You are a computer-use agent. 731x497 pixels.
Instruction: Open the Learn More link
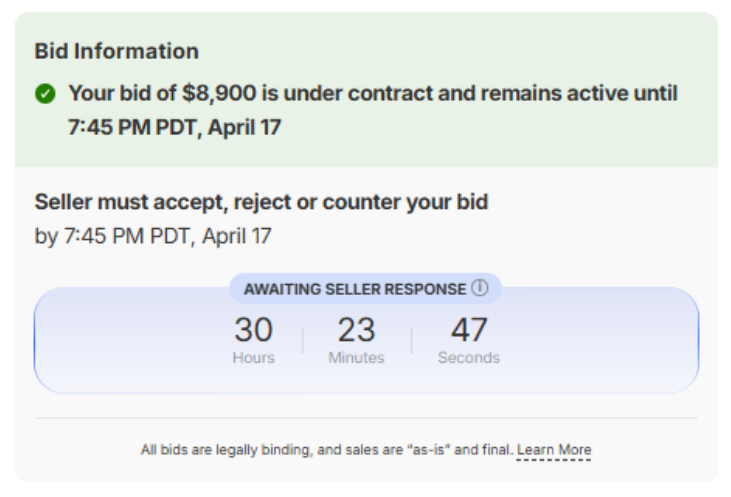coord(554,450)
